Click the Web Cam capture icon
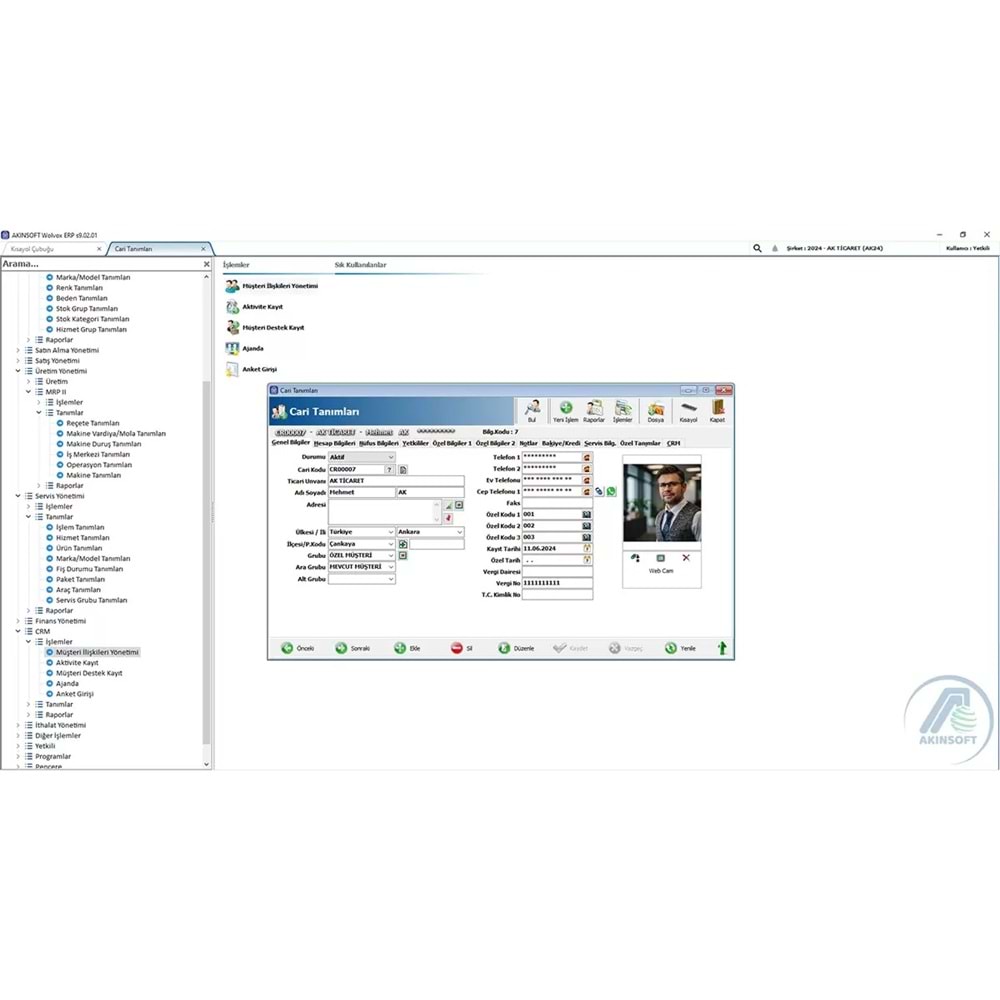This screenshot has height=1000, width=1000. pos(659,556)
